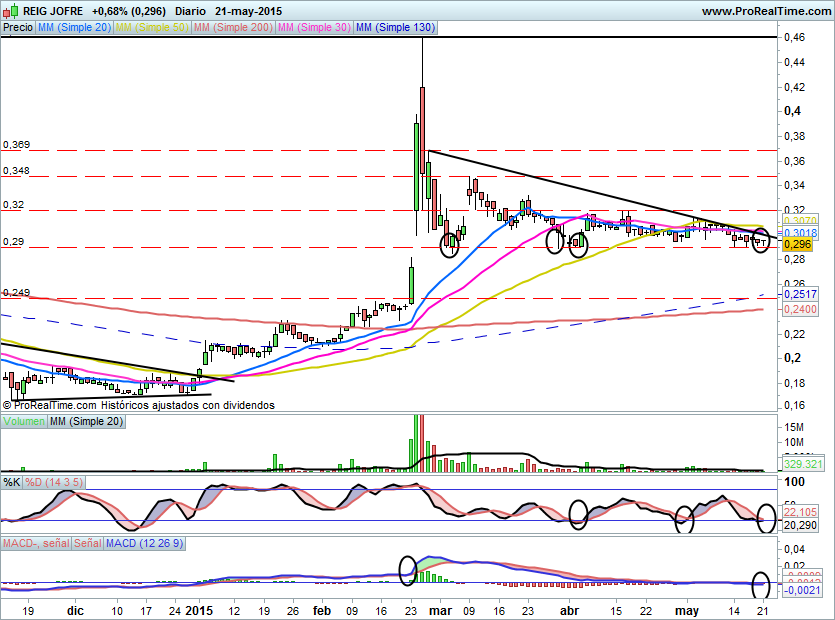The width and height of the screenshot is (835, 620).
Task: Open the MACD-, señal label
Action: (36, 543)
